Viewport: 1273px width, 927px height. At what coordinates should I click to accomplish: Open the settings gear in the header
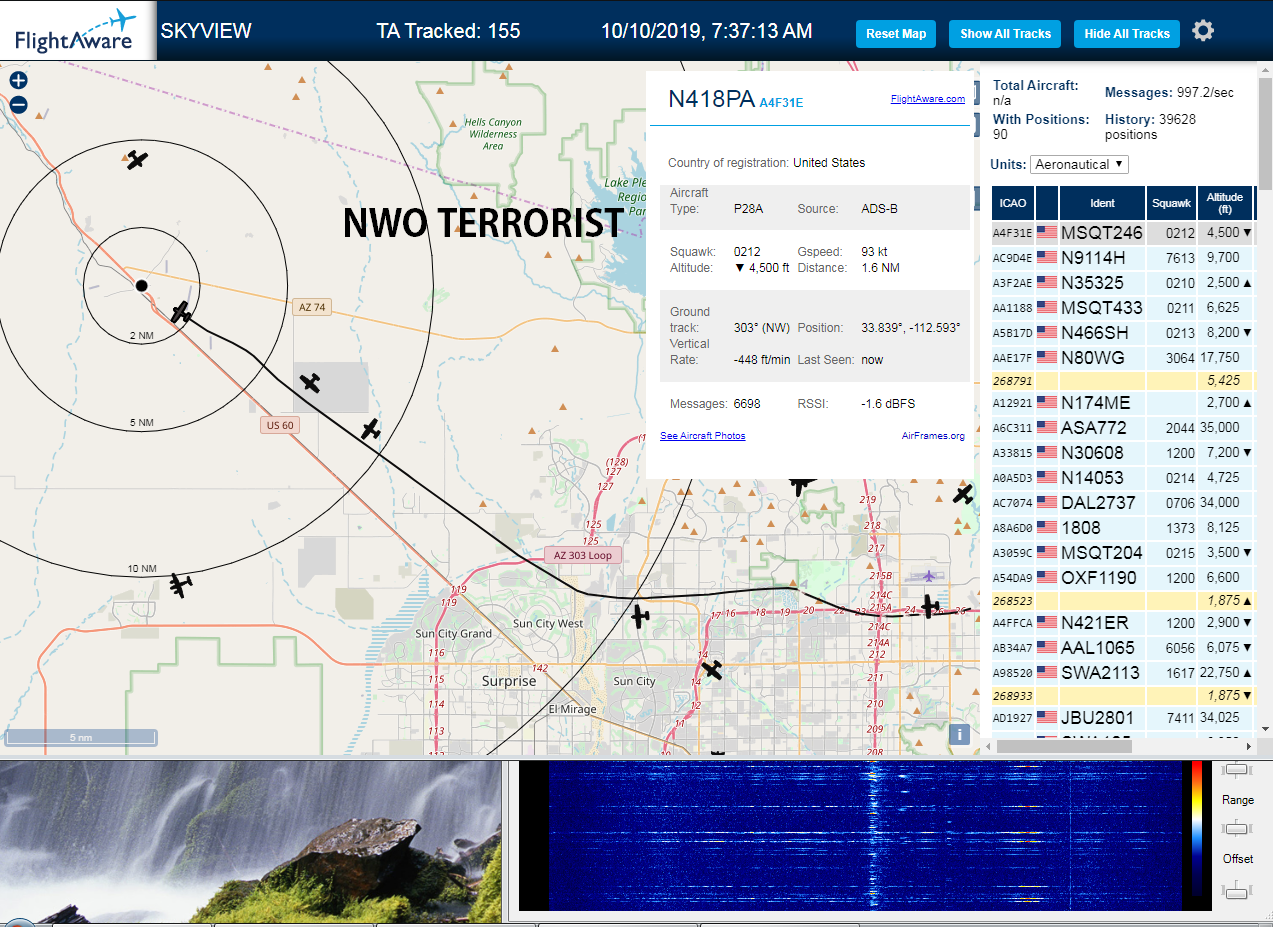coord(1203,31)
